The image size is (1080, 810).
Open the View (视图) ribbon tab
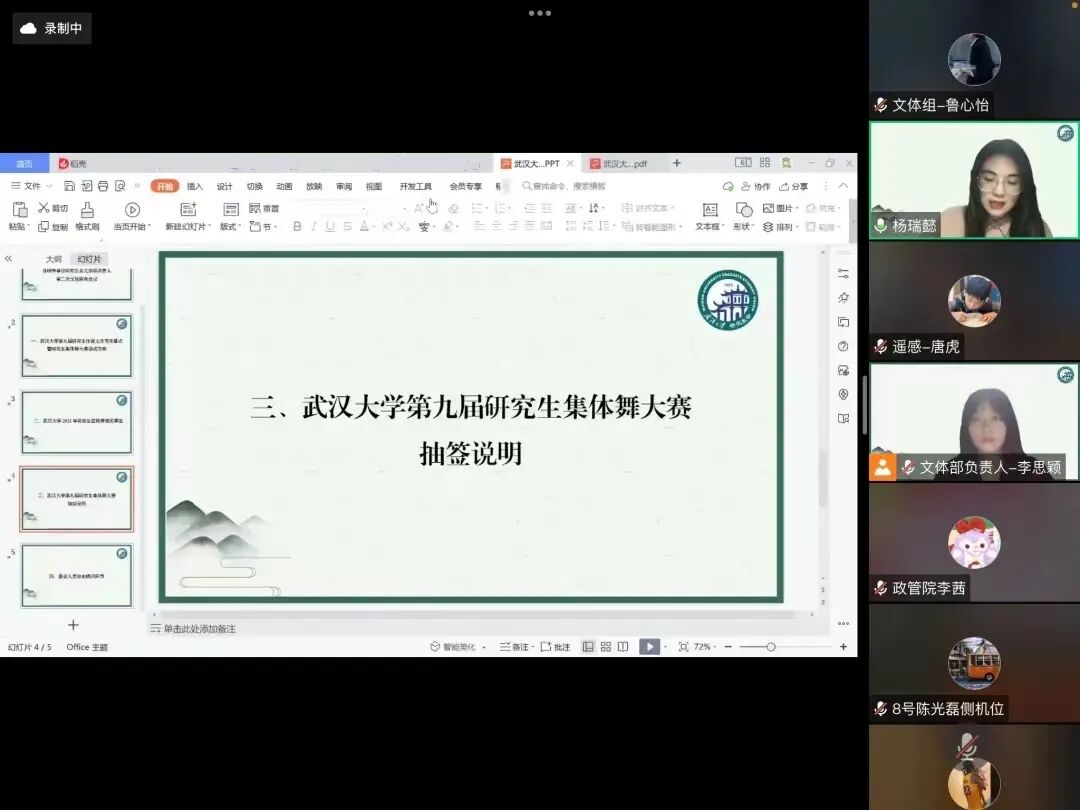pyautogui.click(x=374, y=187)
